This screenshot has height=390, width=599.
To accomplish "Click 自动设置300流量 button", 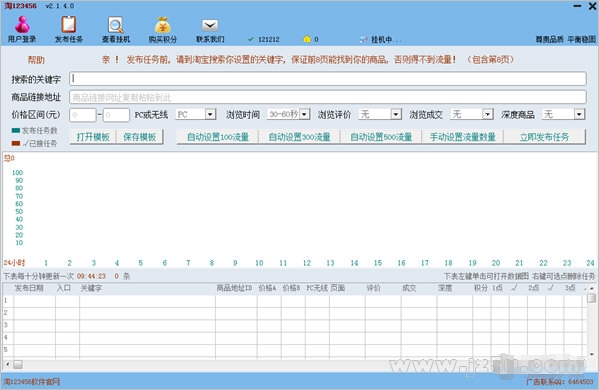I will pos(300,137).
